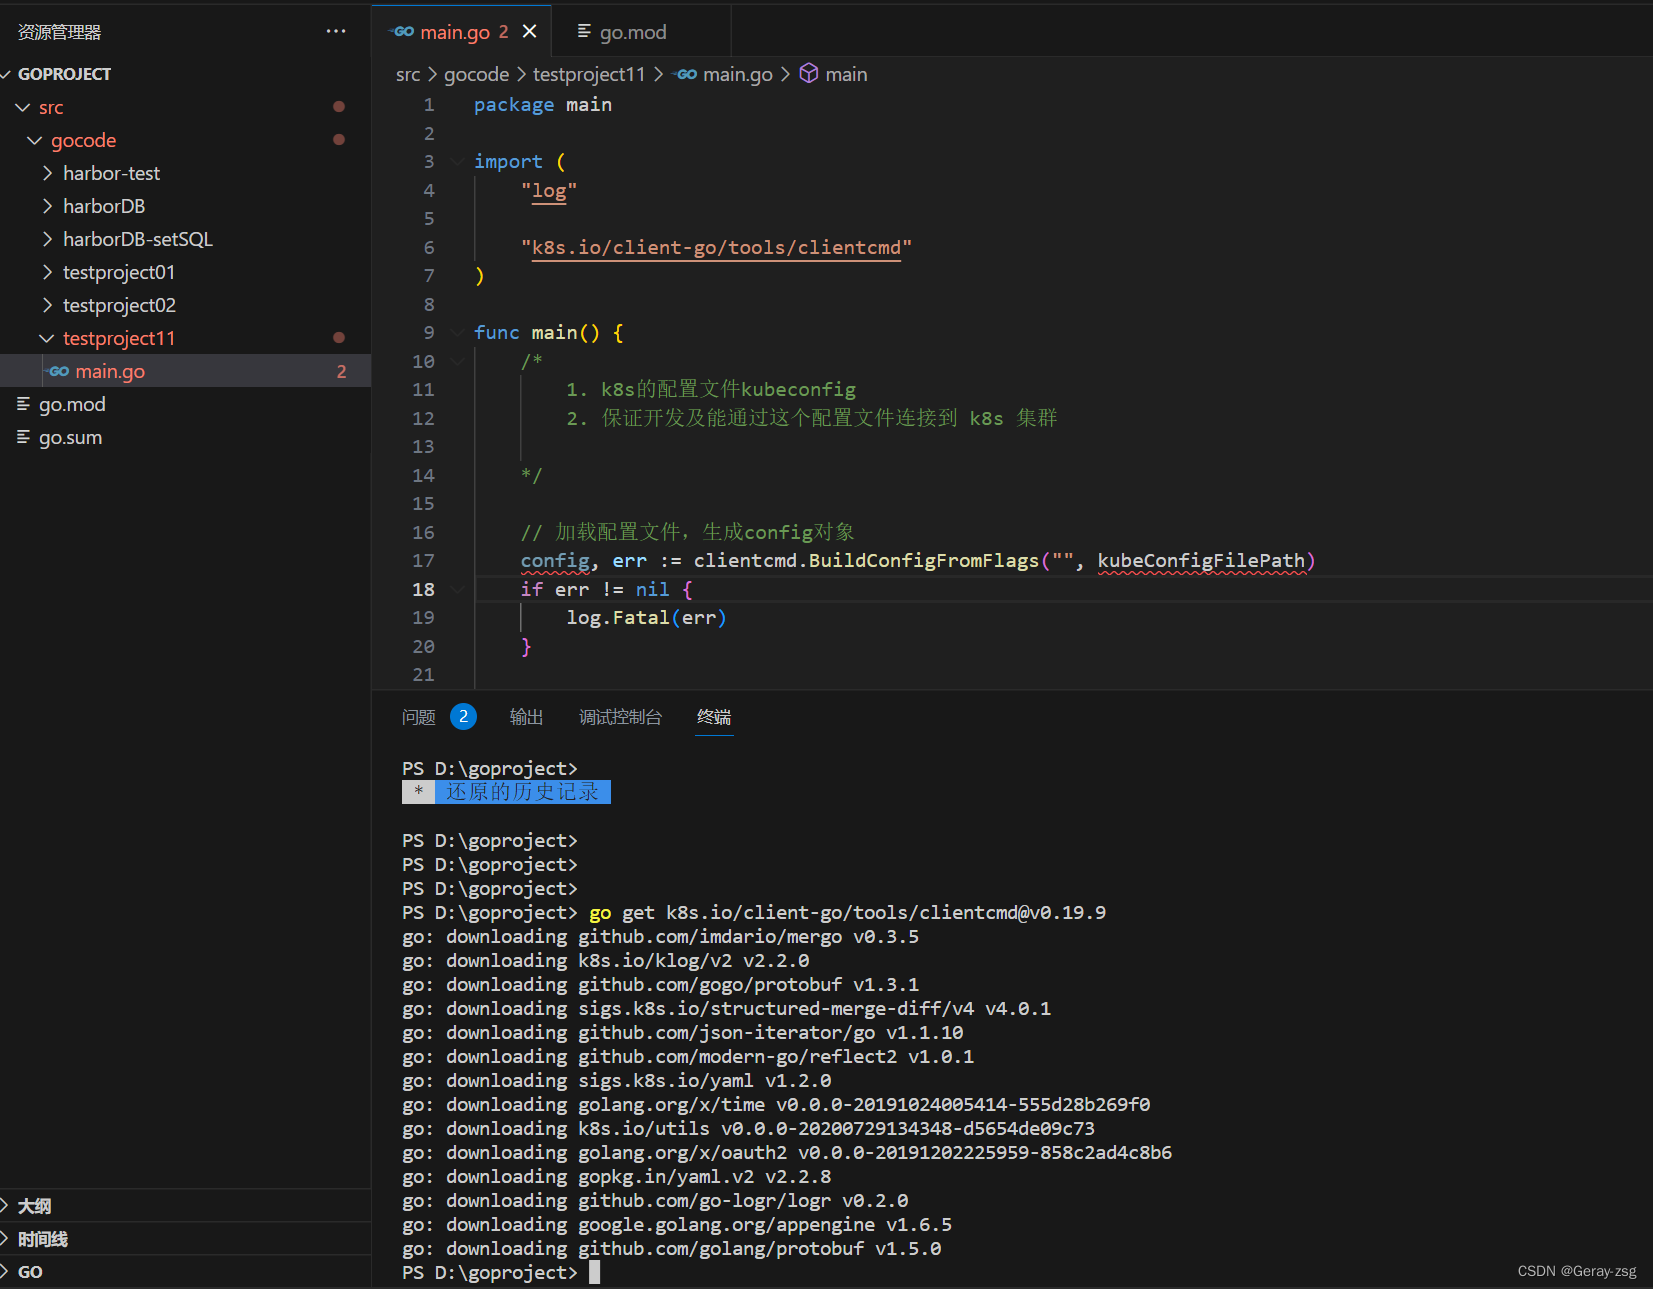Click line number 1 in gutter

coord(429,105)
